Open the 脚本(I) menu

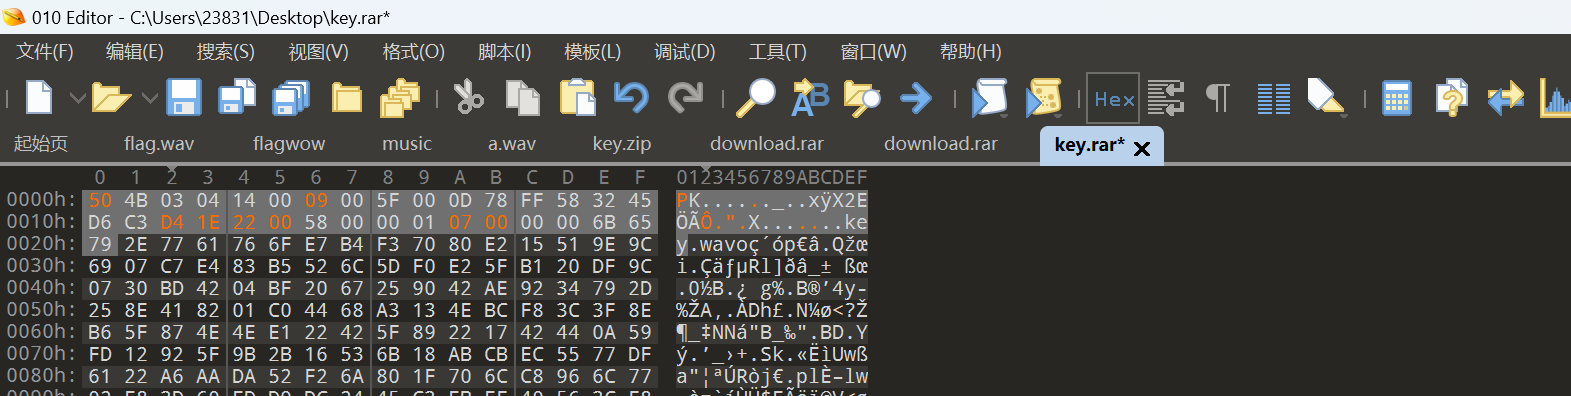[505, 51]
